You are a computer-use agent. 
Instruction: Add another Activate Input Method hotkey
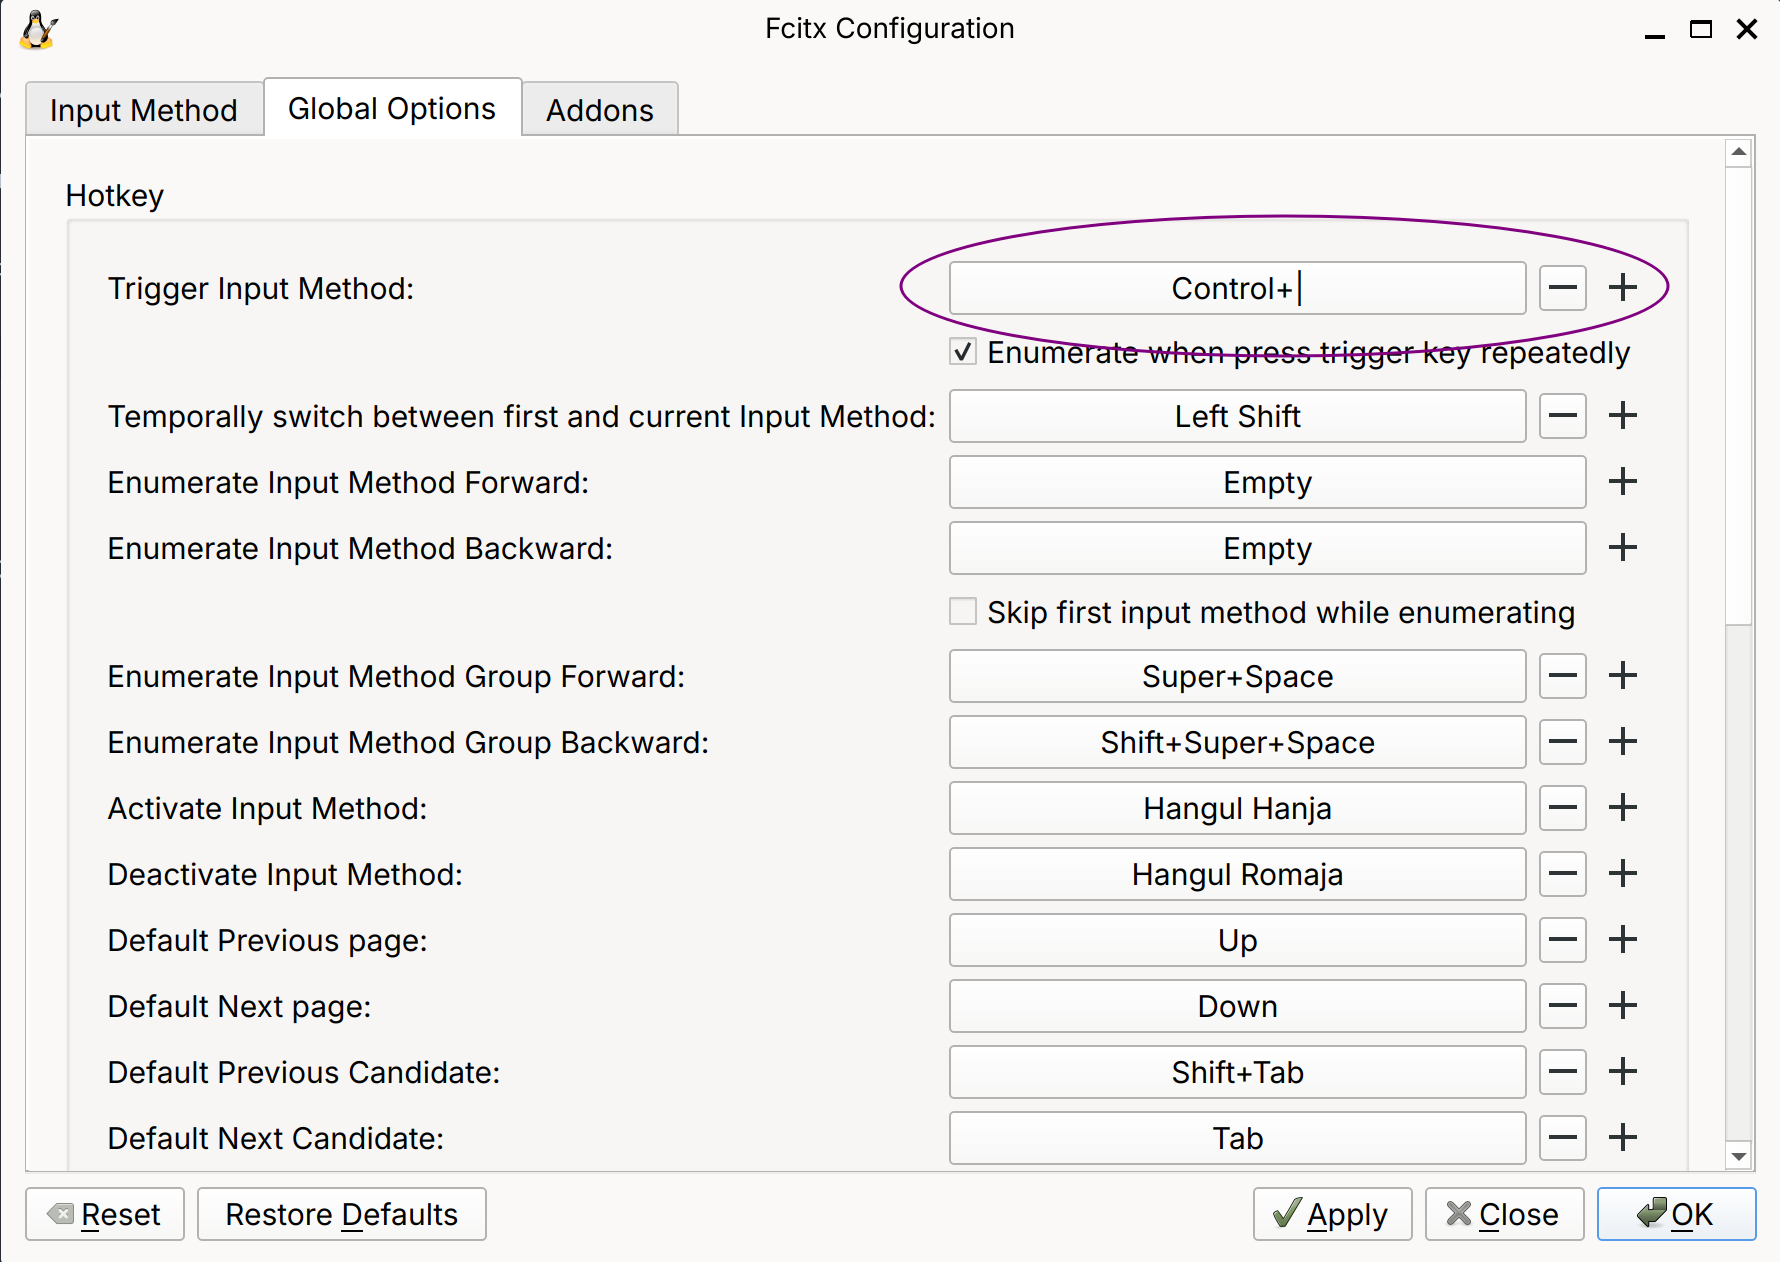pos(1623,808)
